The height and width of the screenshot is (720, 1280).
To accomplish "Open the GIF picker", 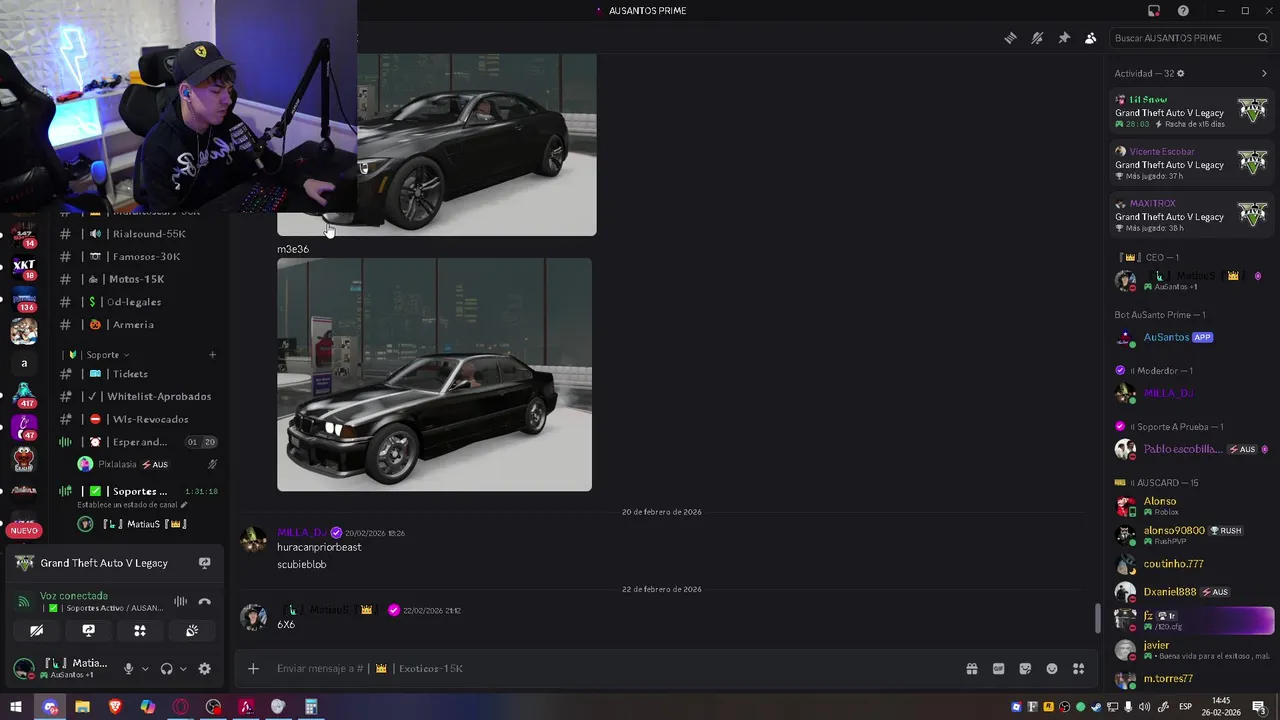I will 998,668.
